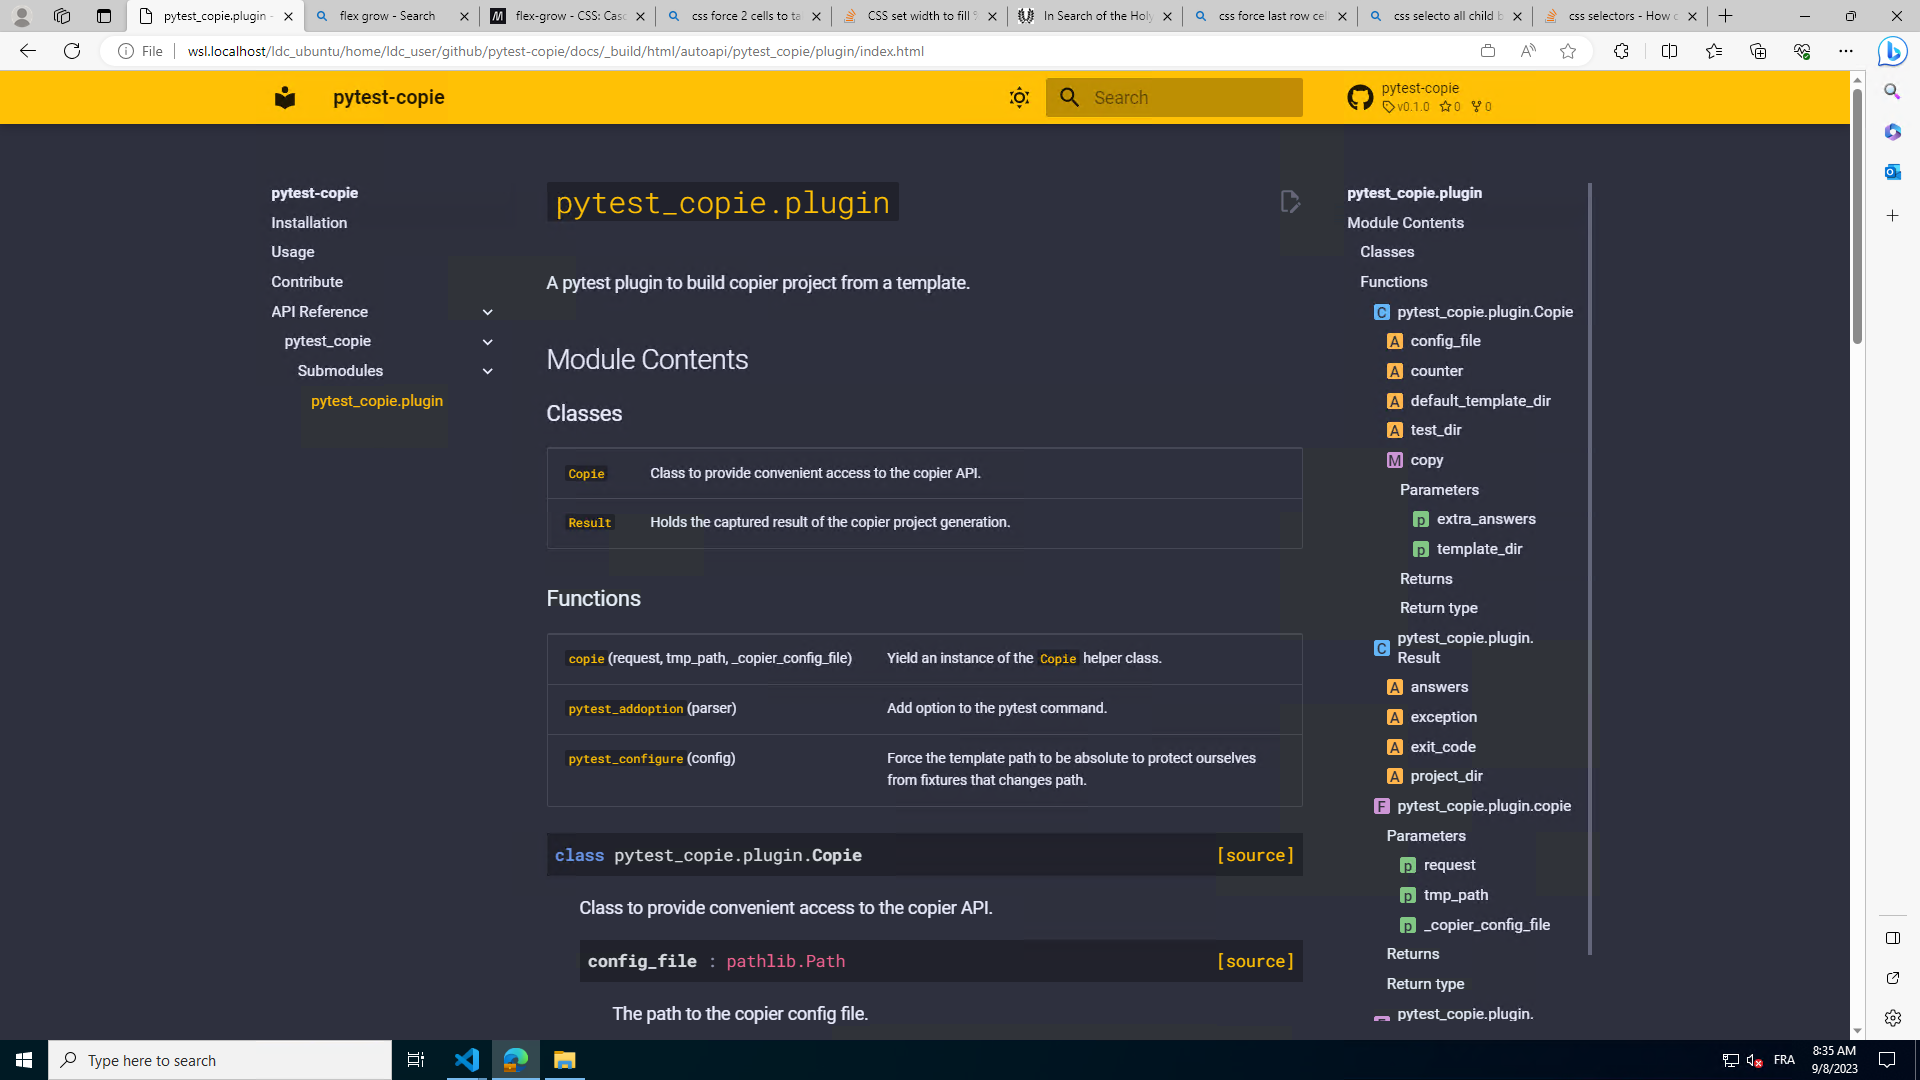Screen dimensions: 1920x1080
Task: Click the M icon beside copy method
Action: (x=1395, y=460)
